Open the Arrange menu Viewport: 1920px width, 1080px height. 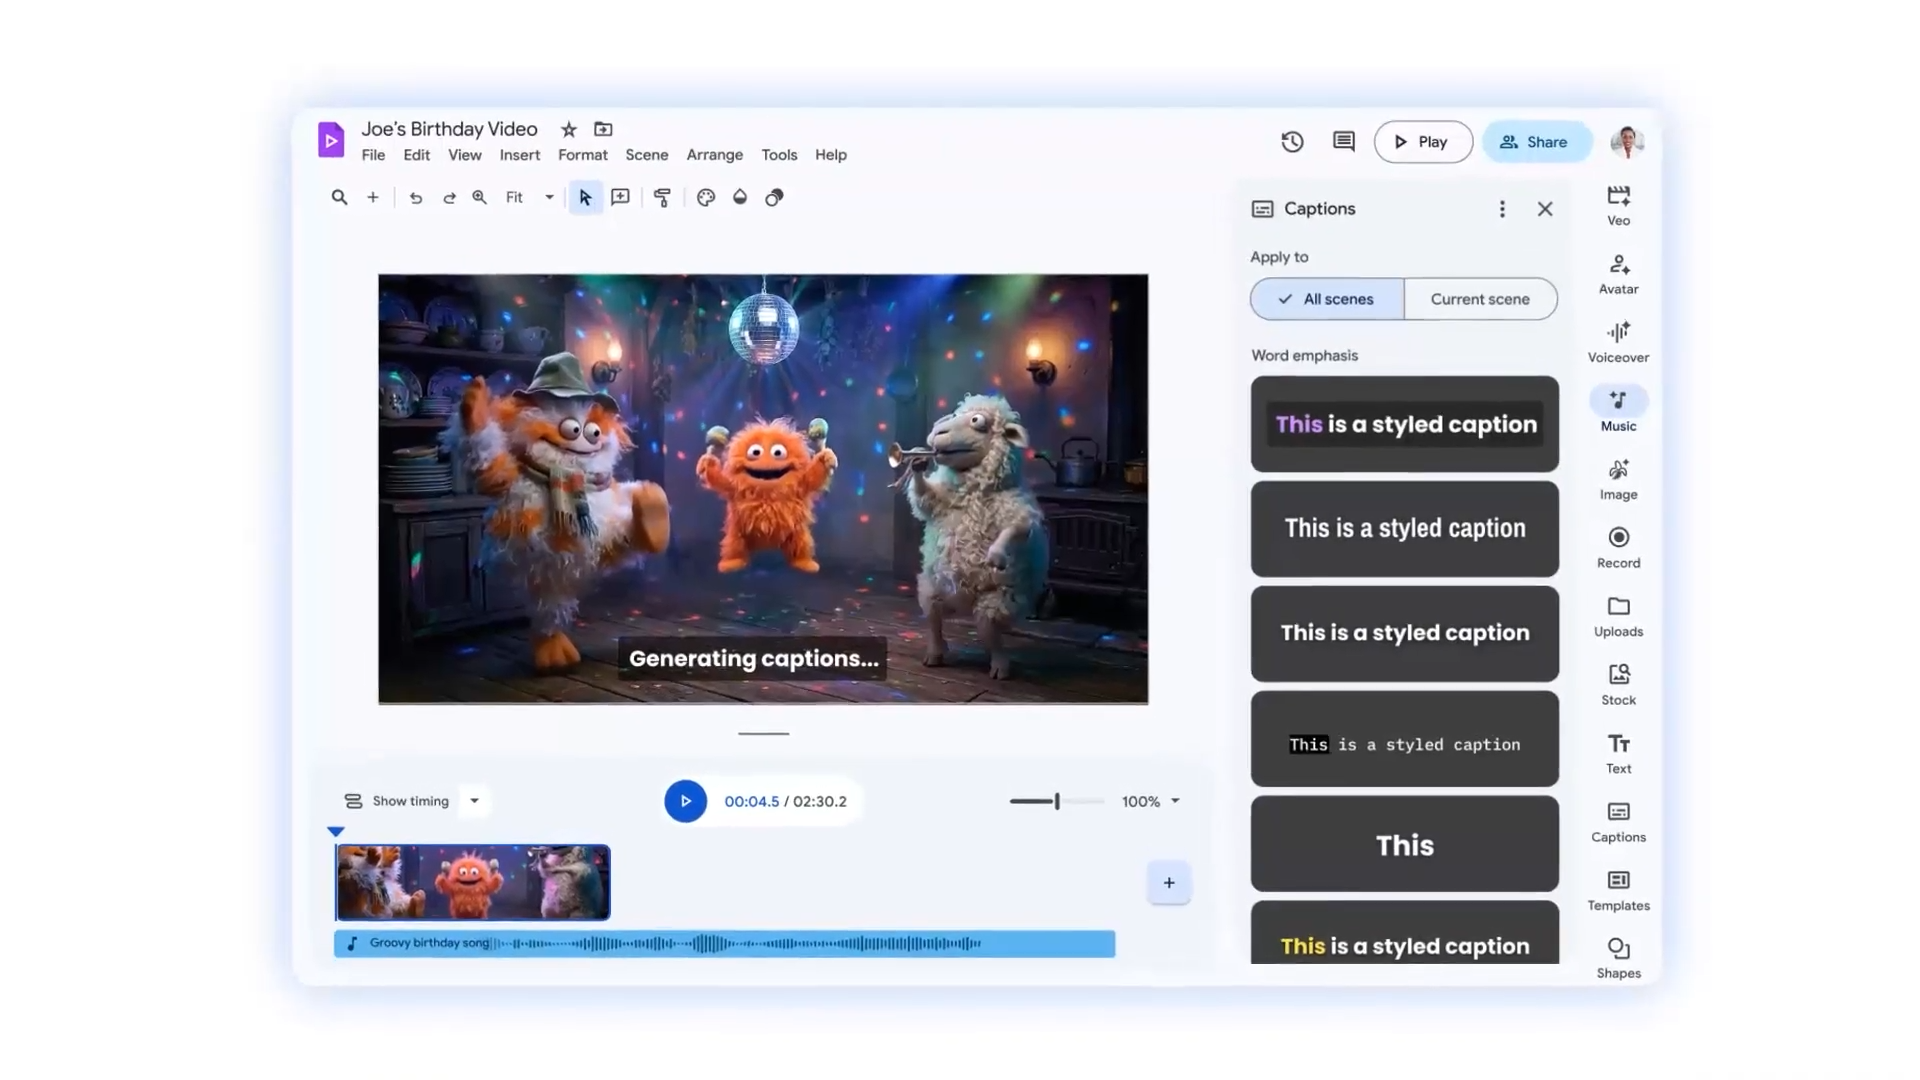[714, 155]
